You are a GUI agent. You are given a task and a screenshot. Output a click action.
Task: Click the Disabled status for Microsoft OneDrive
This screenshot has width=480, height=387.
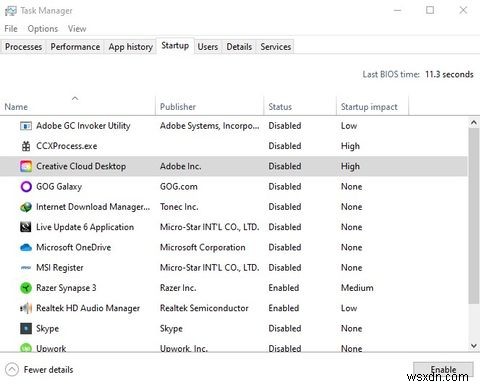[285, 248]
